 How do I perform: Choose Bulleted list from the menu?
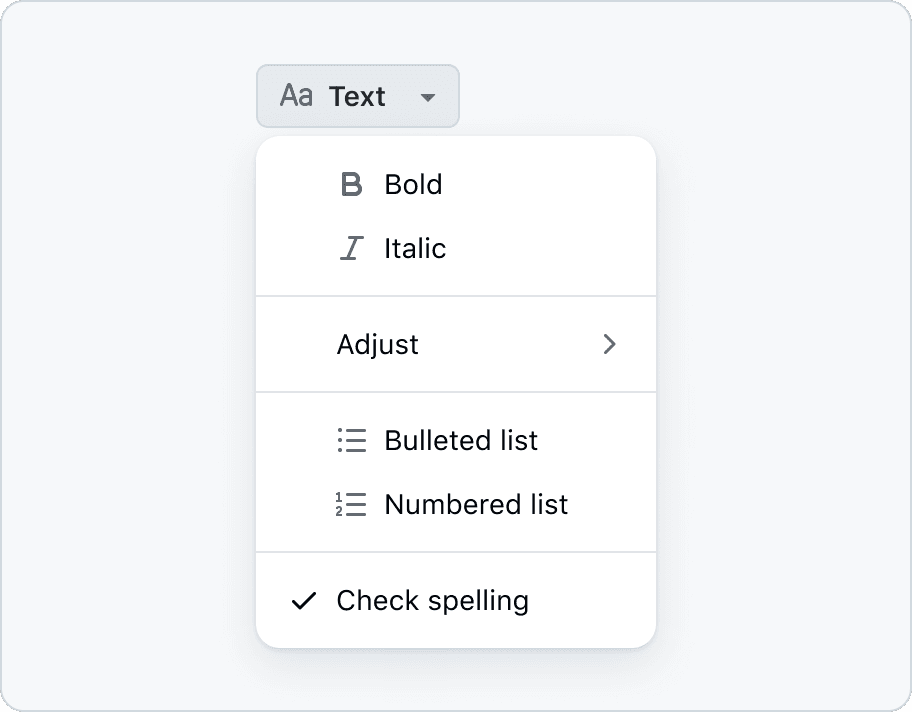461,441
